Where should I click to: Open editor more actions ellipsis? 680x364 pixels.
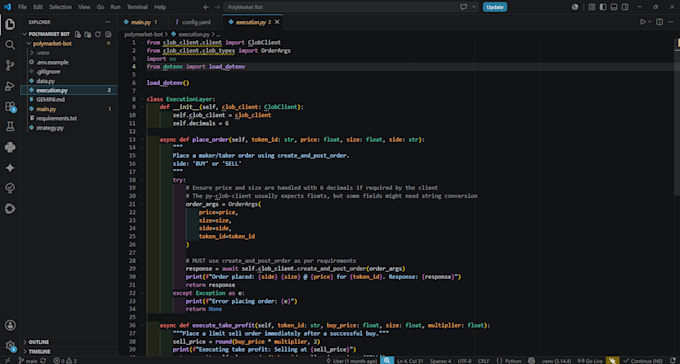click(671, 22)
